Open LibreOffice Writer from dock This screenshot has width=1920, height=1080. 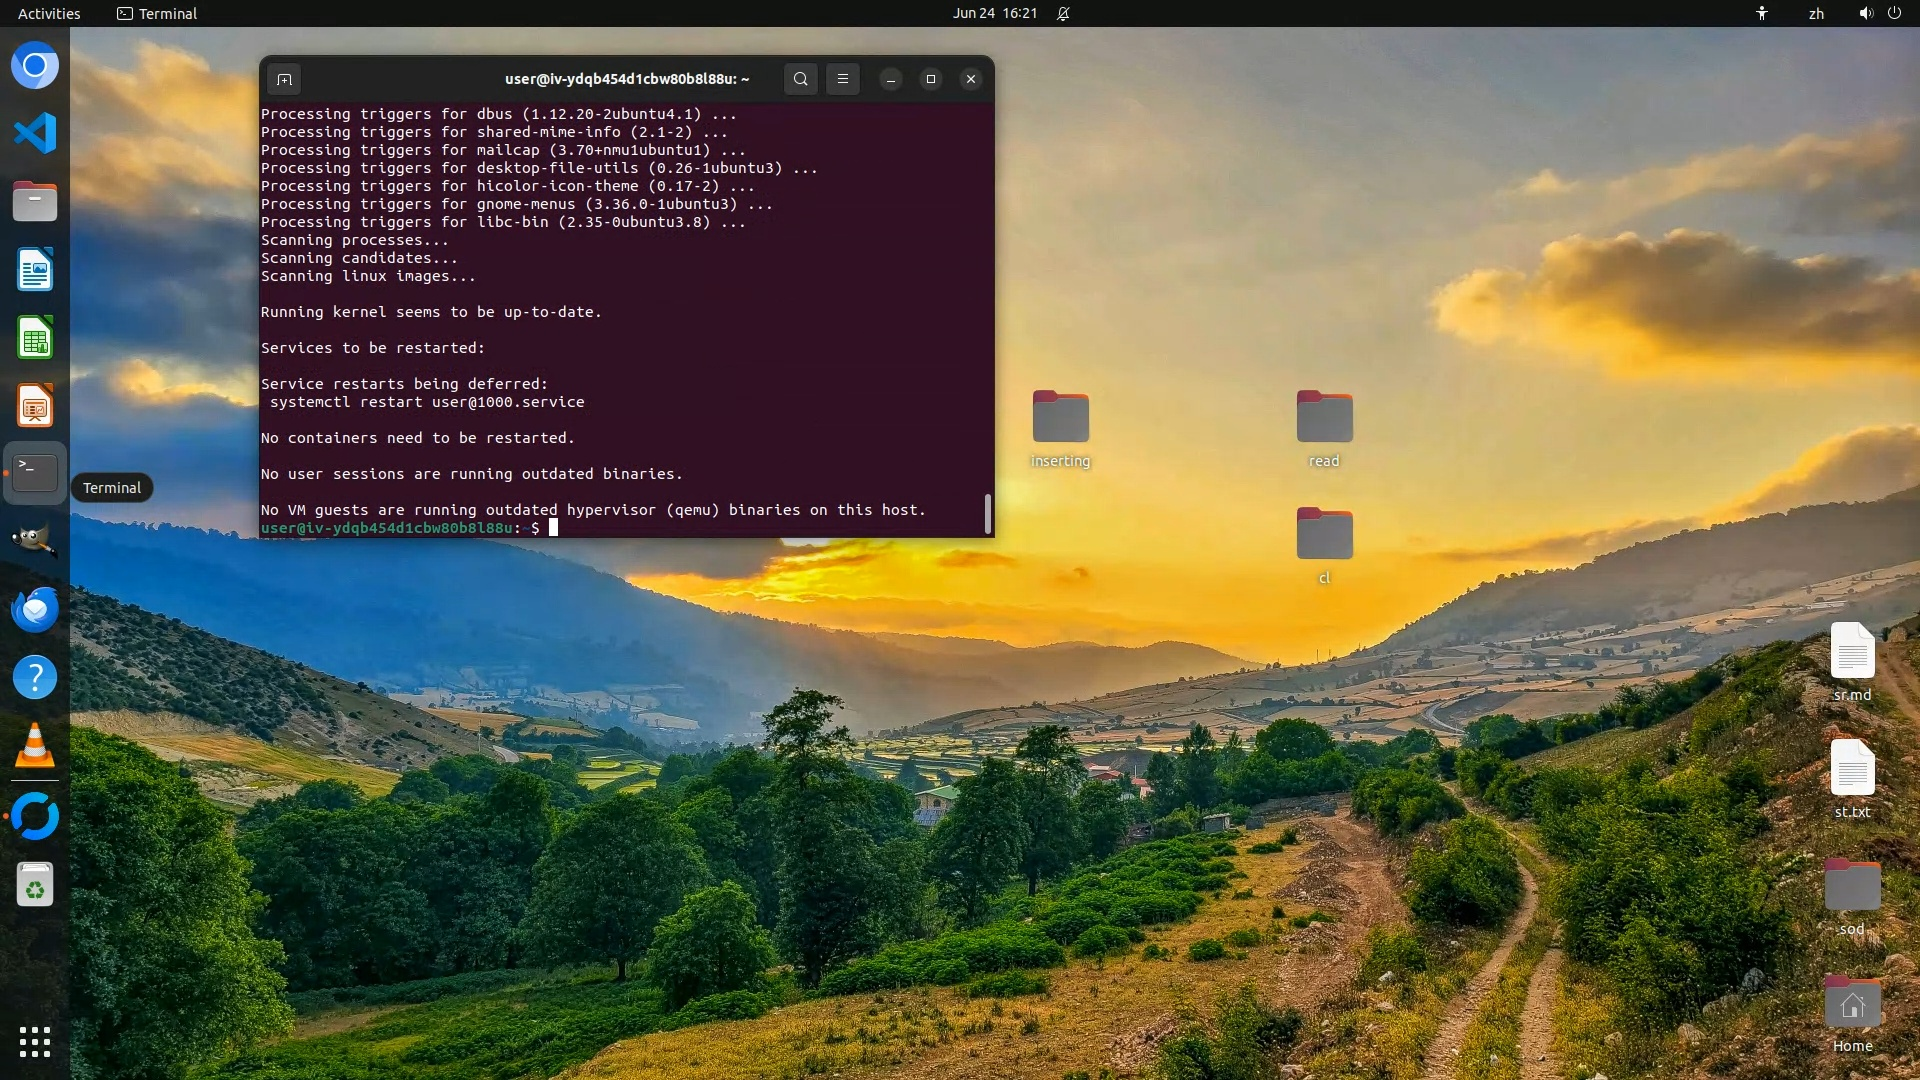(x=35, y=270)
